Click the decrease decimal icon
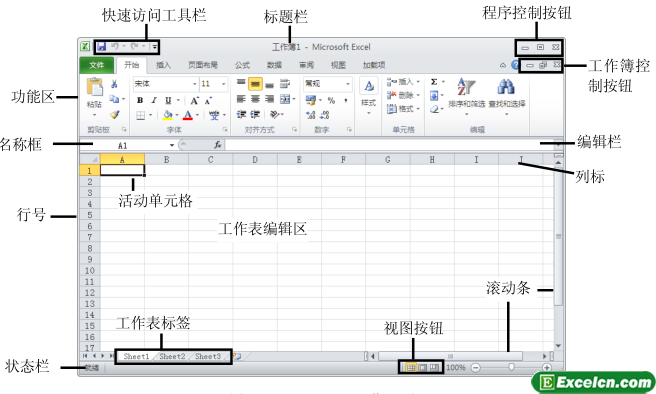 point(325,115)
